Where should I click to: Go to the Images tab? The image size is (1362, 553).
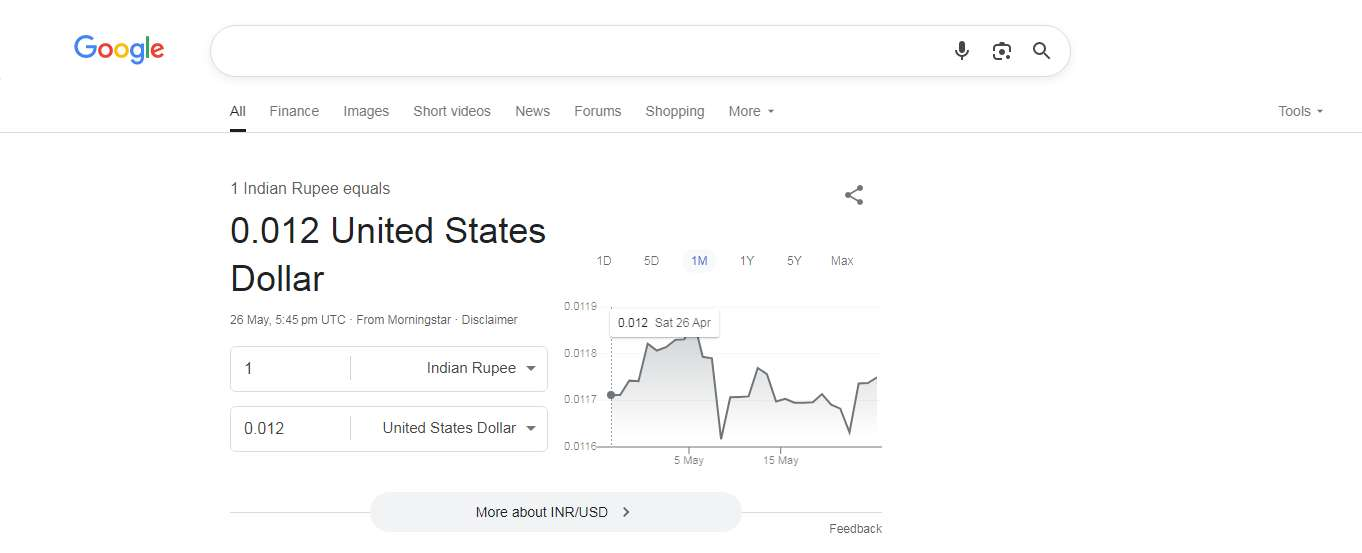(x=366, y=111)
